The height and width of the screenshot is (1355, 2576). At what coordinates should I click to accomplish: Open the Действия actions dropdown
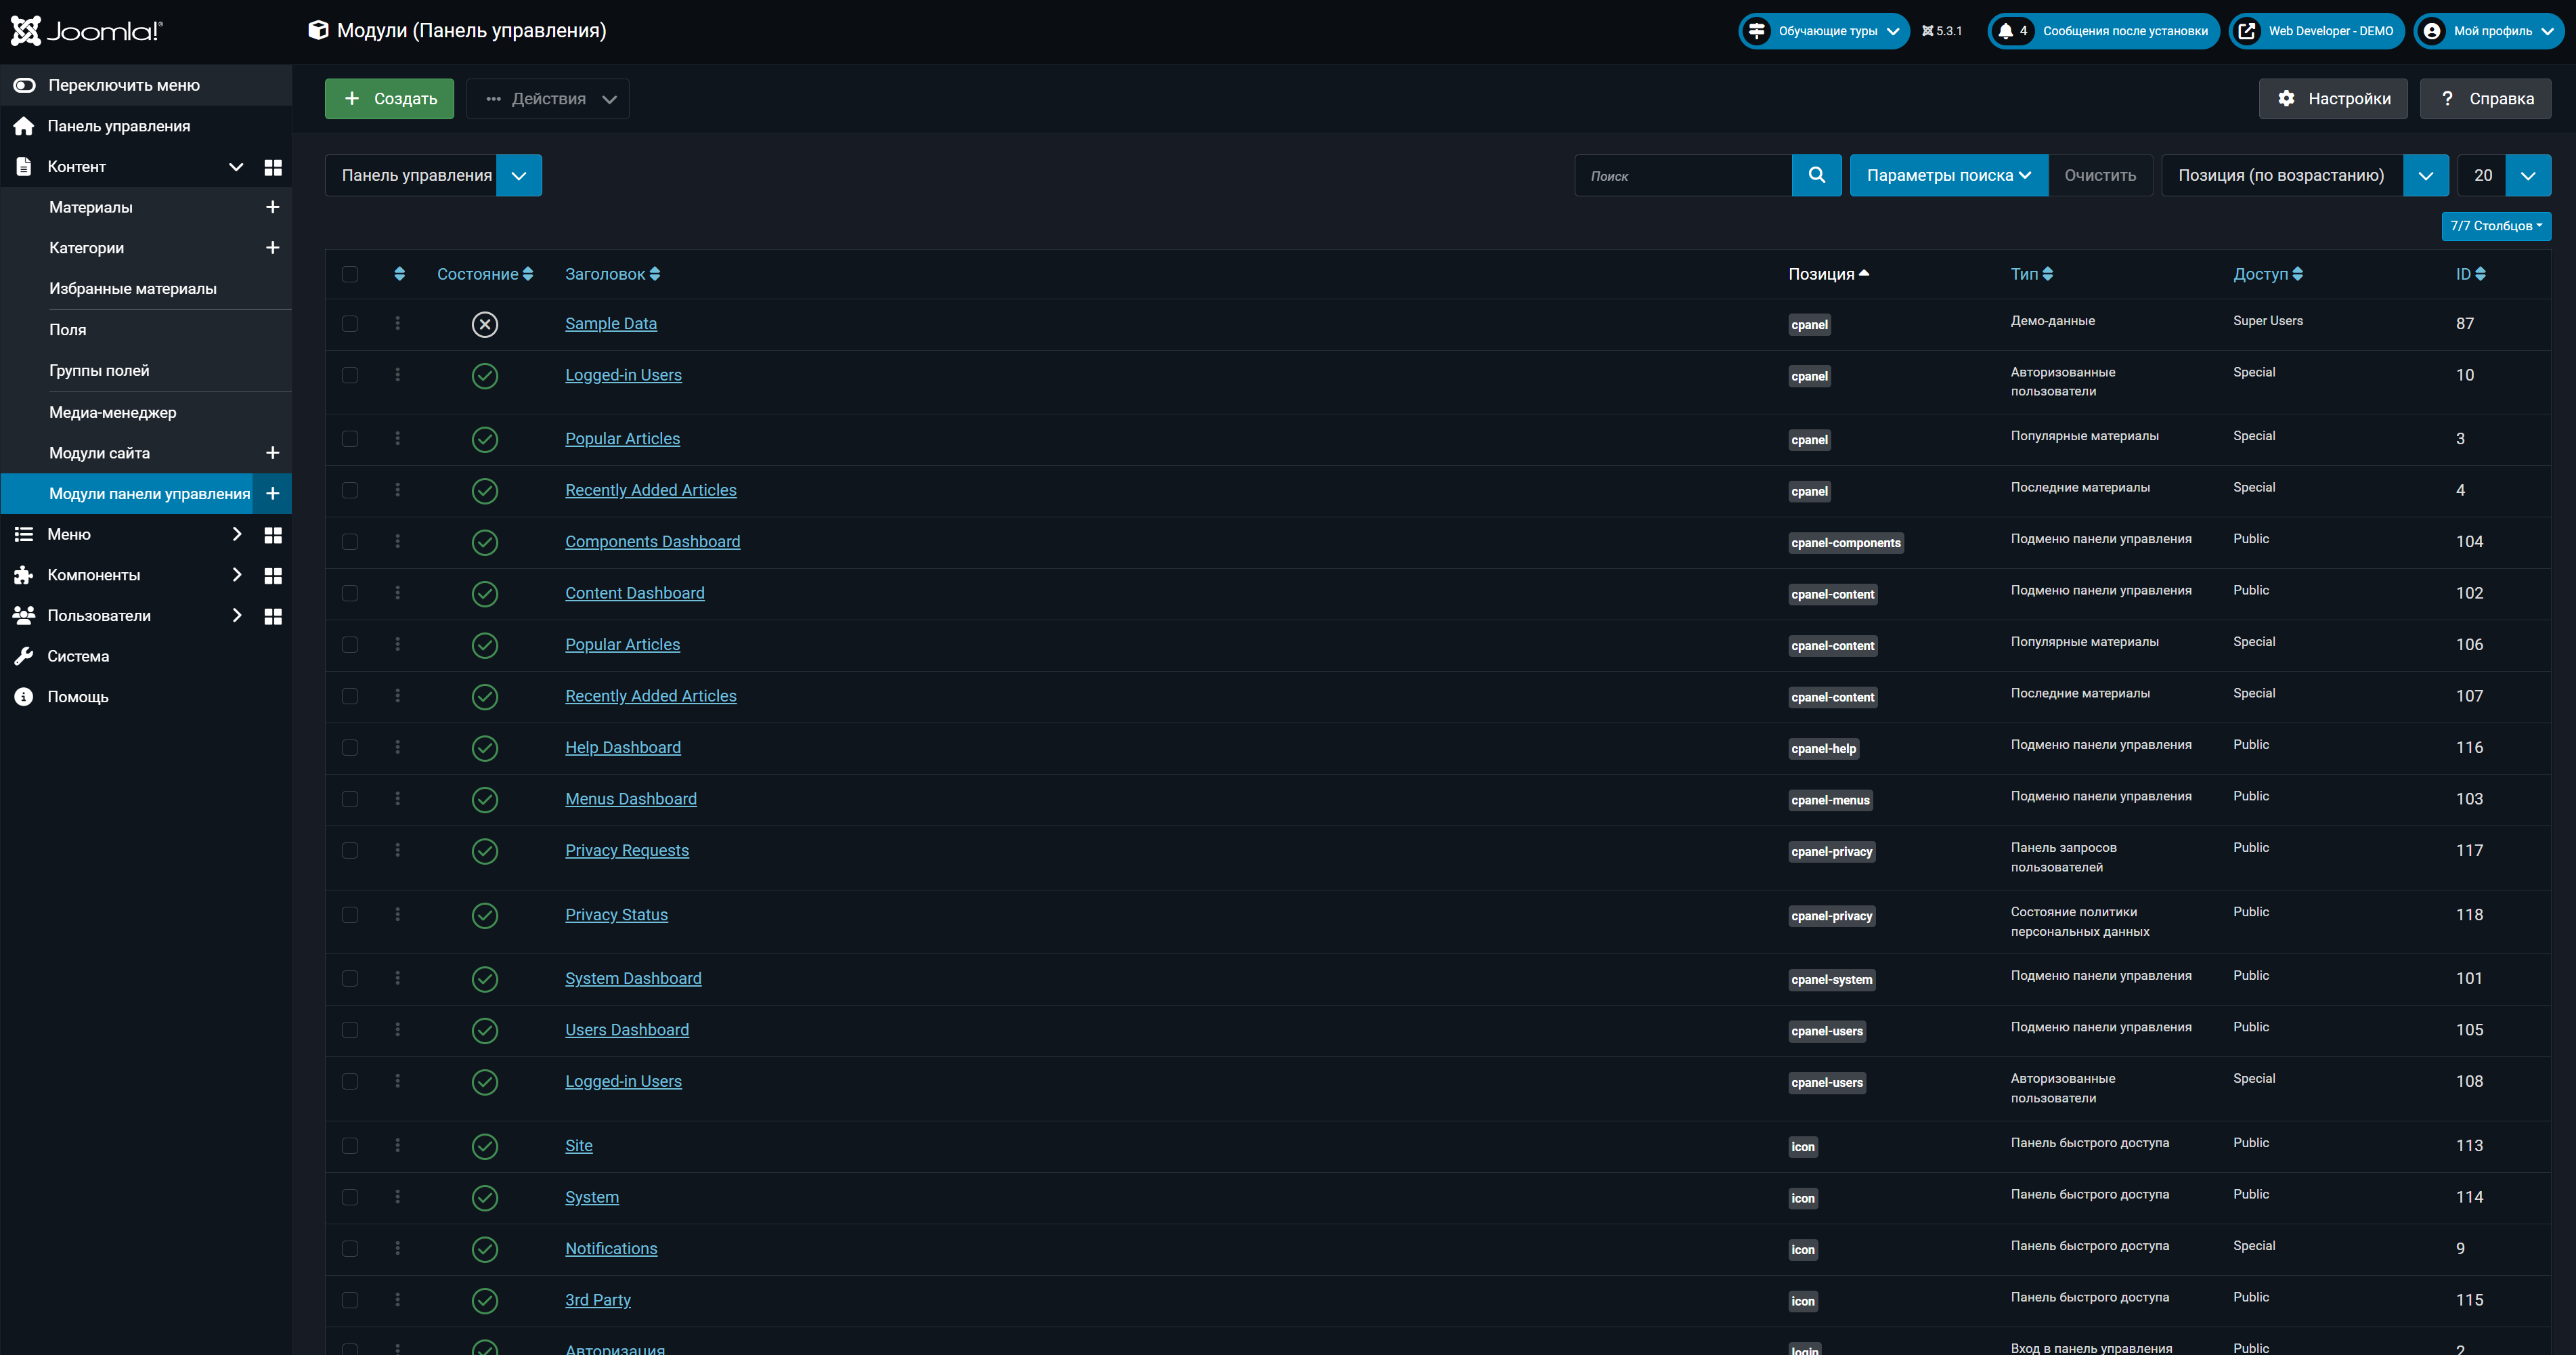548,99
